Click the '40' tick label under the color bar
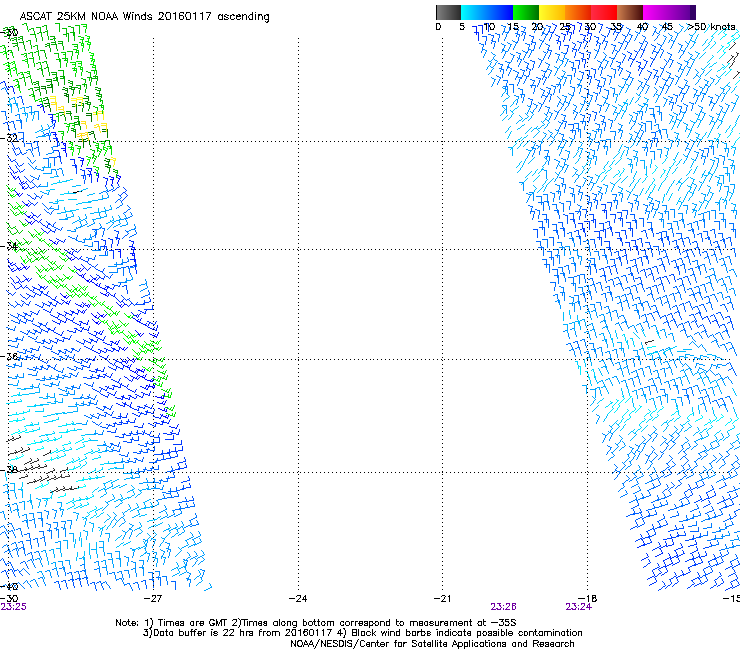Image resolution: width=740 pixels, height=650 pixels. pos(642,27)
